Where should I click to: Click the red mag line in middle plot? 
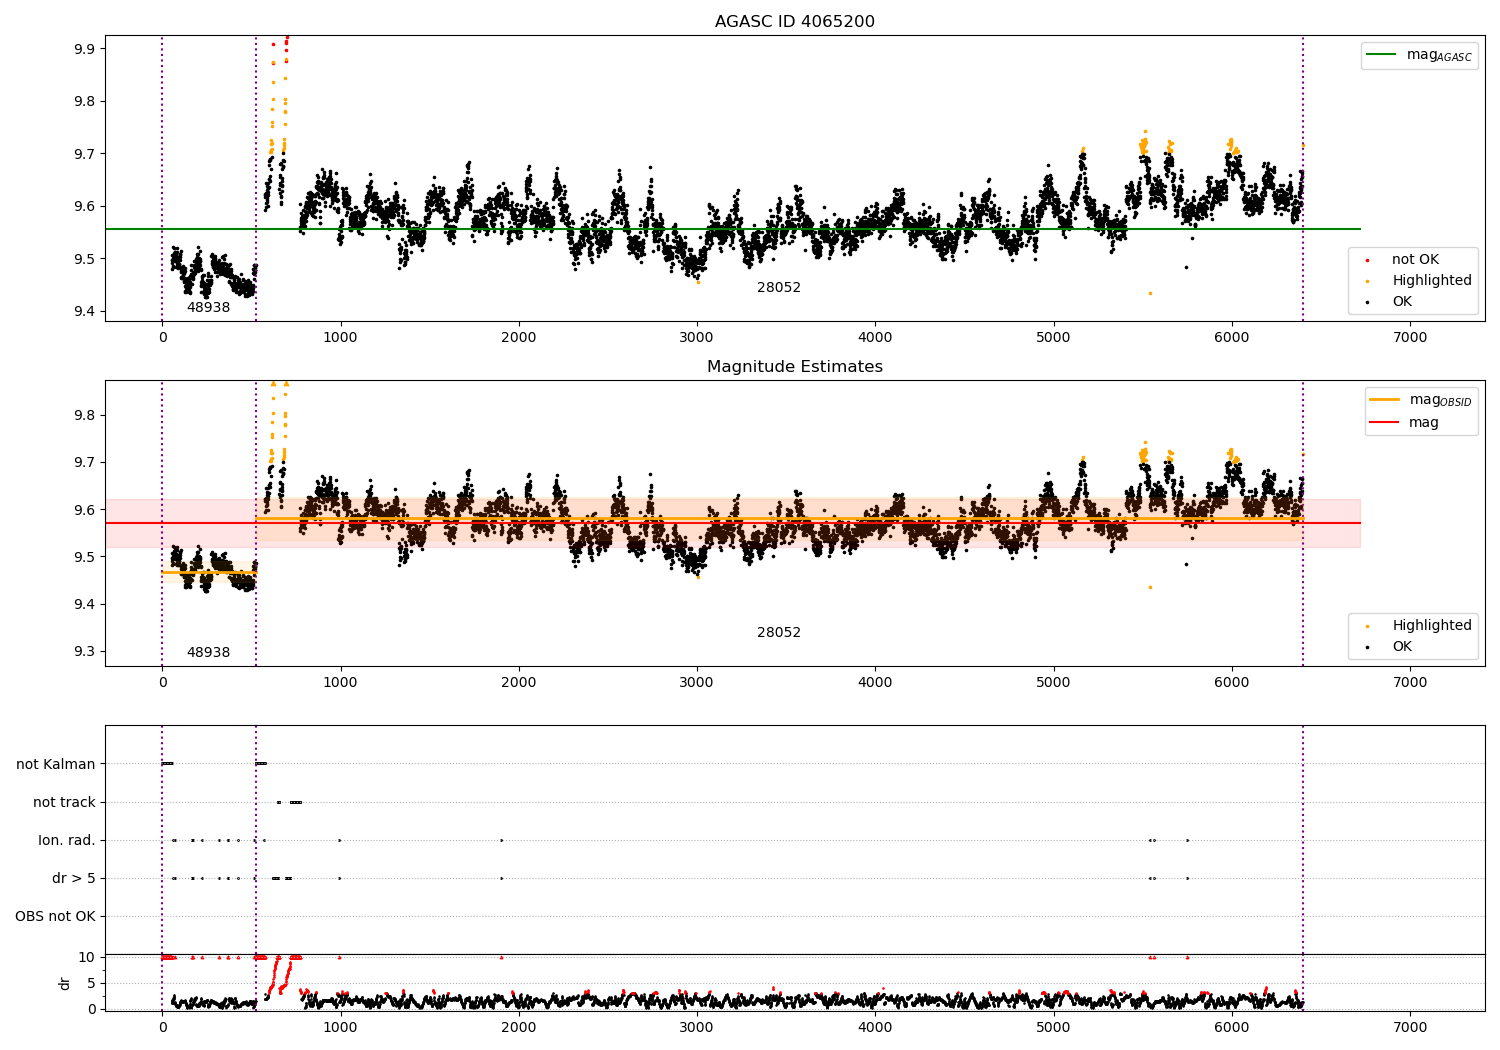(x=733, y=523)
